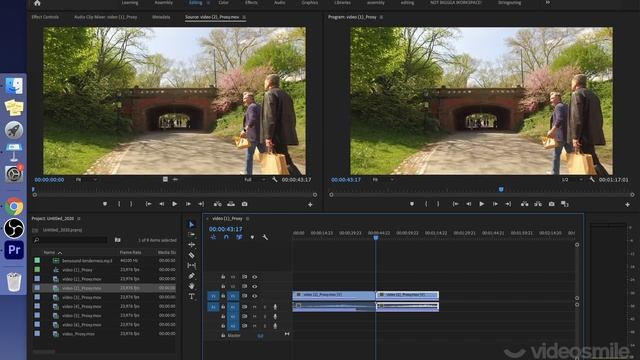This screenshot has width=640, height=360.
Task: Mute the A1 audio track
Action: 254,307
